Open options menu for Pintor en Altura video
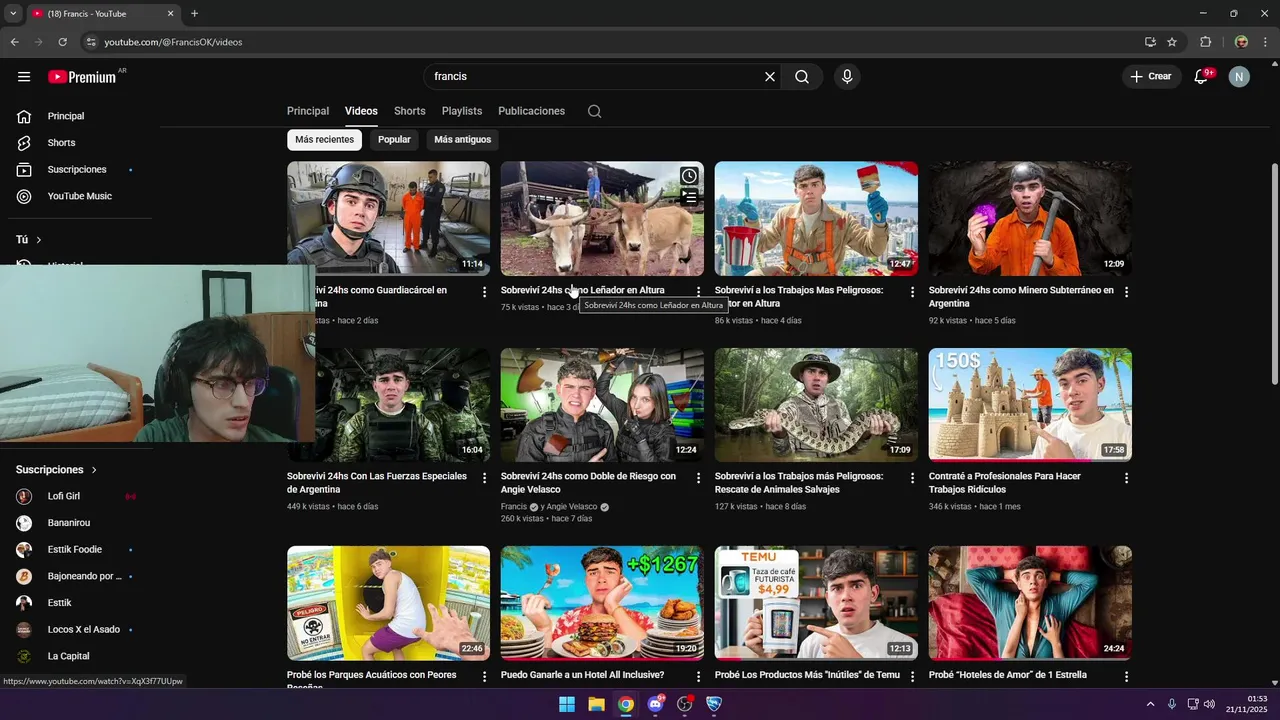The height and width of the screenshot is (720, 1280). tap(912, 292)
